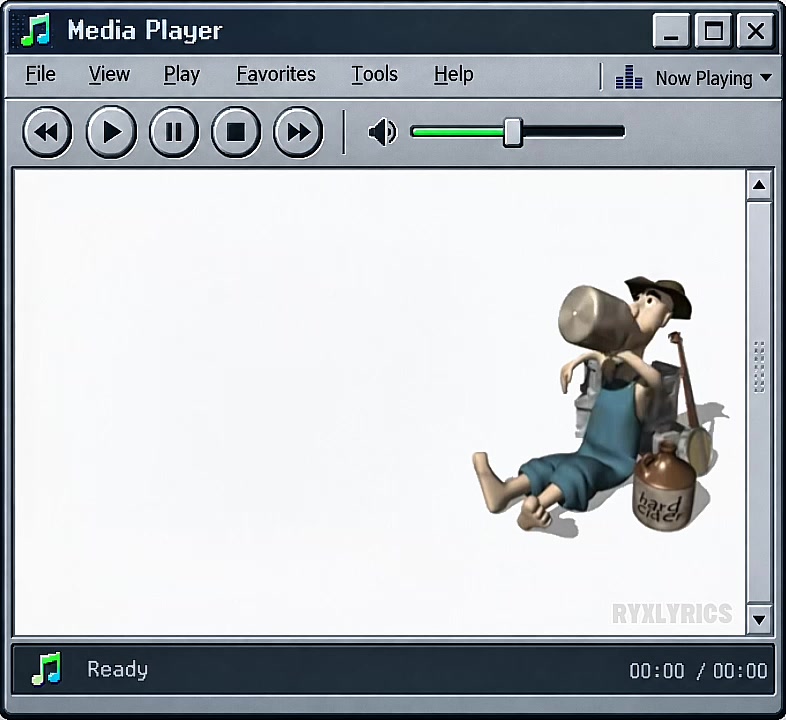This screenshot has width=786, height=720.
Task: Expand the Now Playing dropdown arrow
Action: coord(765,78)
